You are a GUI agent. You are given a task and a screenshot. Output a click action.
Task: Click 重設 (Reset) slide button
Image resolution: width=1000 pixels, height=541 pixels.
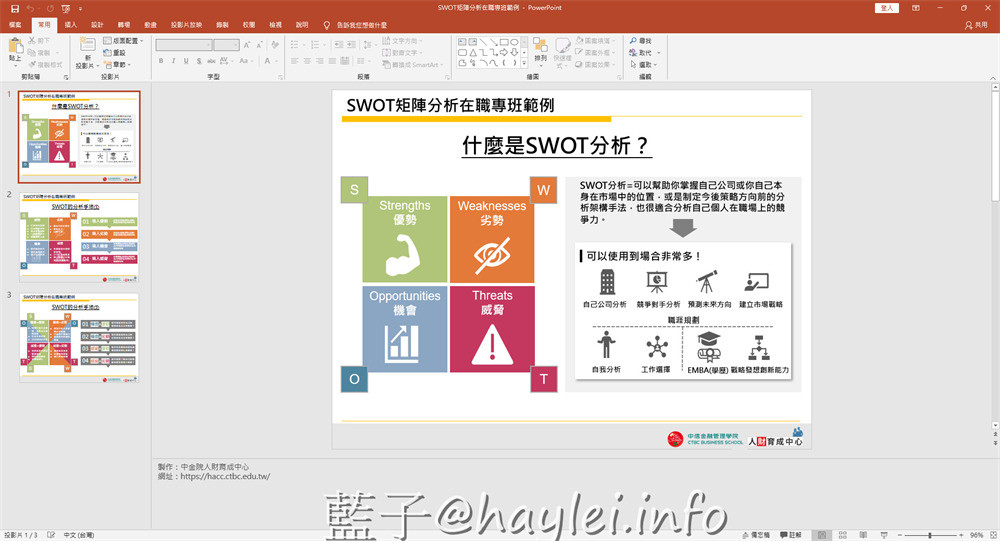point(115,53)
